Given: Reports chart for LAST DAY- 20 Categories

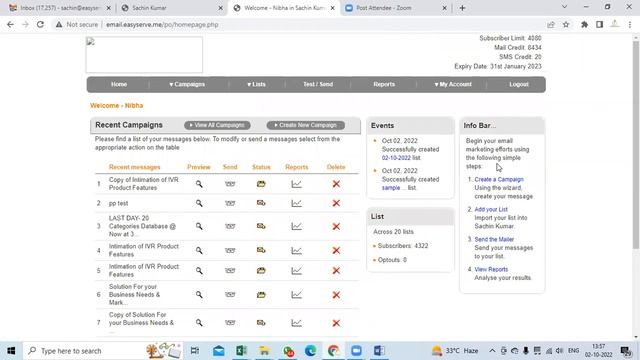Looking at the screenshot, I should [x=296, y=226].
